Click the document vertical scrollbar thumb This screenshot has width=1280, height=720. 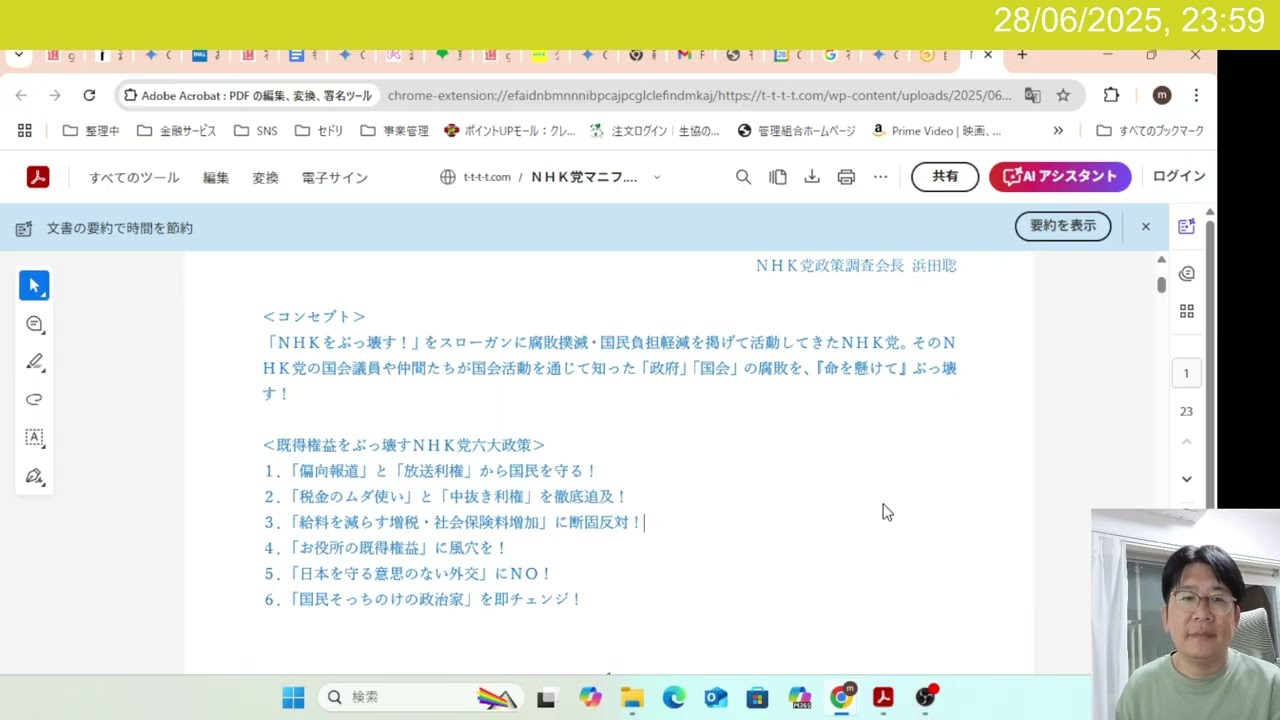pyautogui.click(x=1161, y=284)
